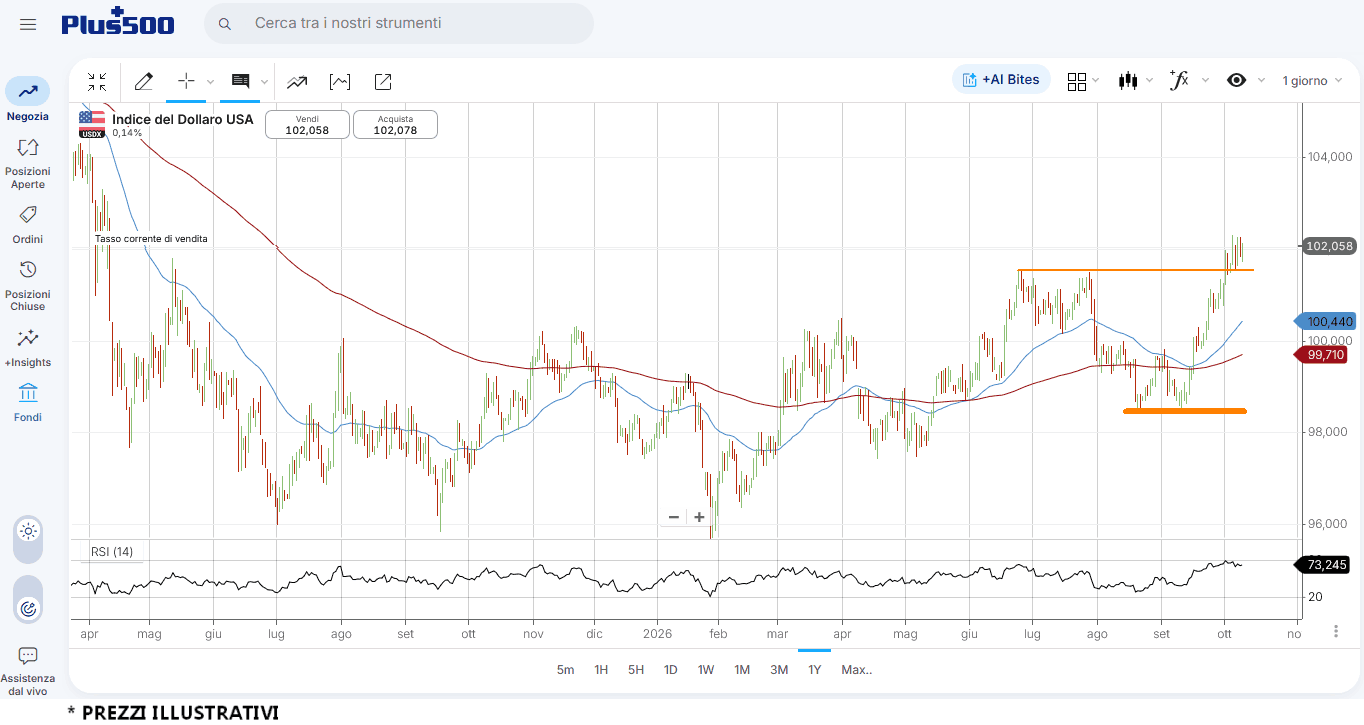Open the three-dot chart options menu

click(x=1336, y=632)
